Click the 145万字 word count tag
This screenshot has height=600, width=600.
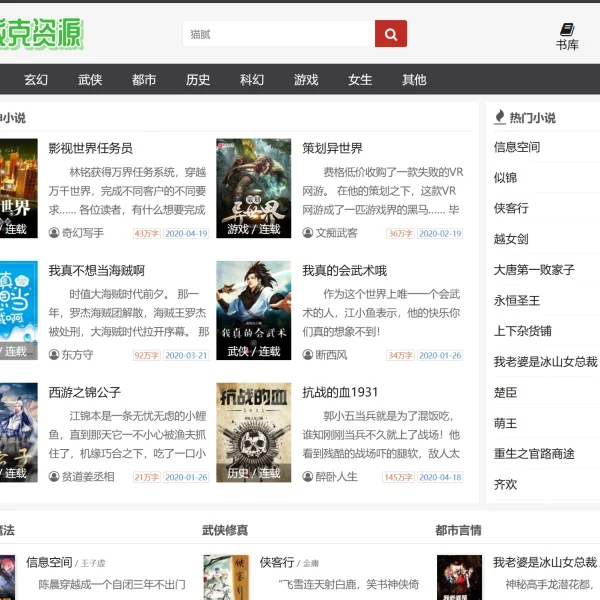[398, 477]
